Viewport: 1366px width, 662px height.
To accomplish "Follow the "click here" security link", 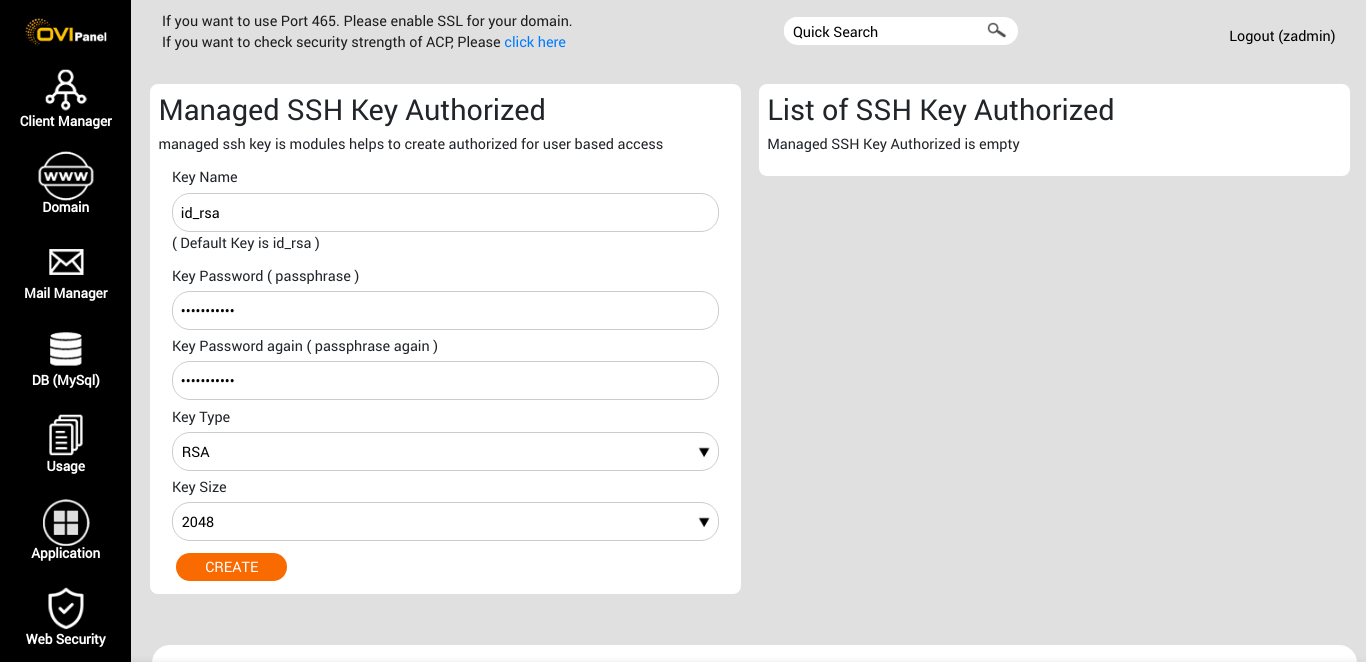I will [x=535, y=42].
